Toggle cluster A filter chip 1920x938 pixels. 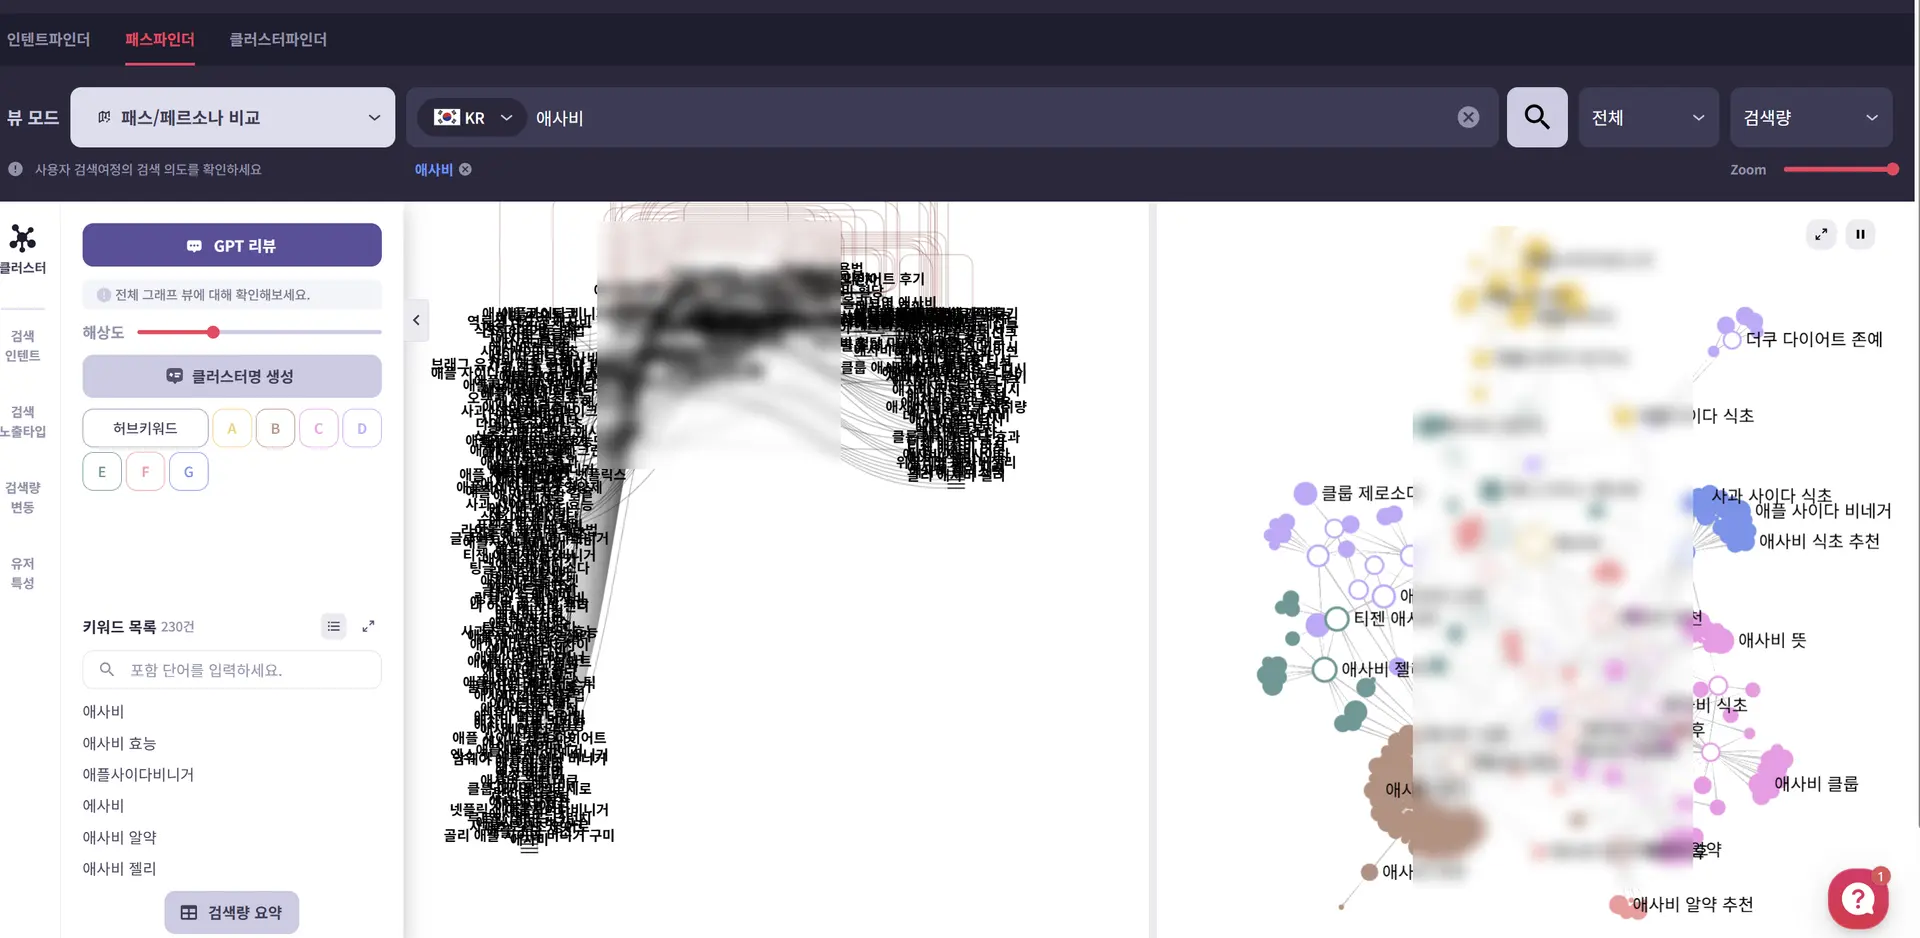232,428
